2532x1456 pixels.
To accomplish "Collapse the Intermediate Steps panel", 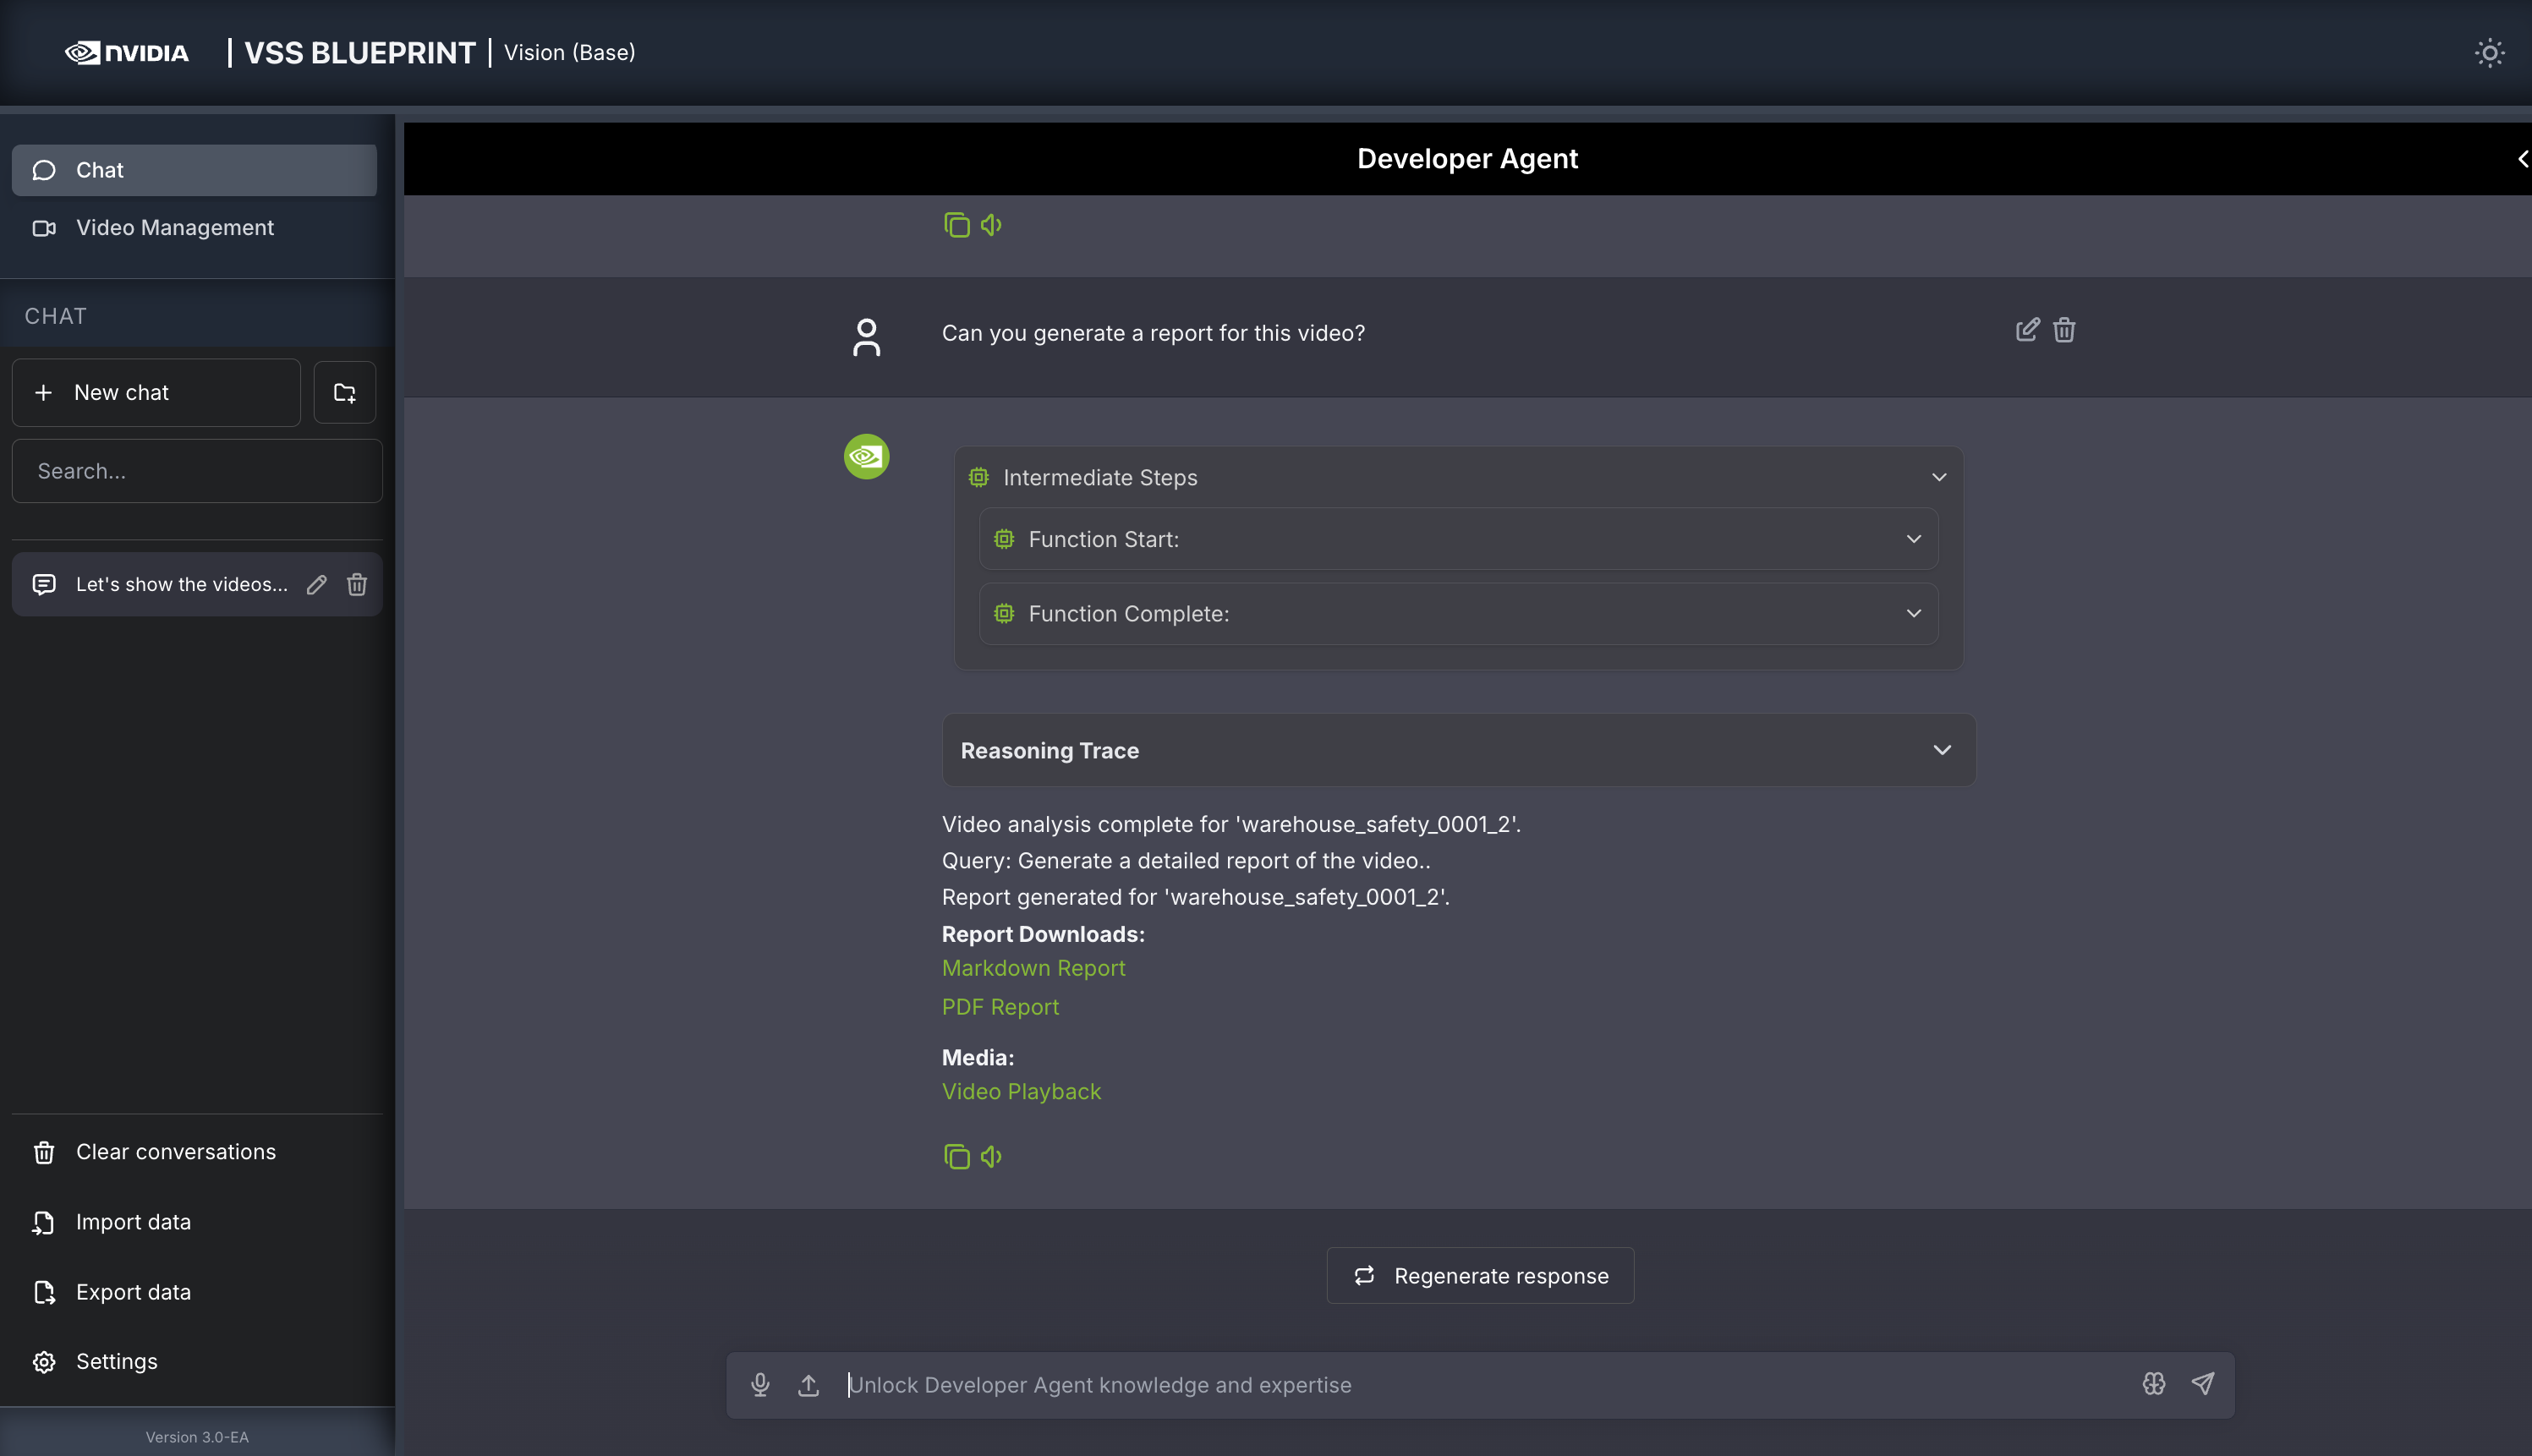I will tap(1938, 477).
